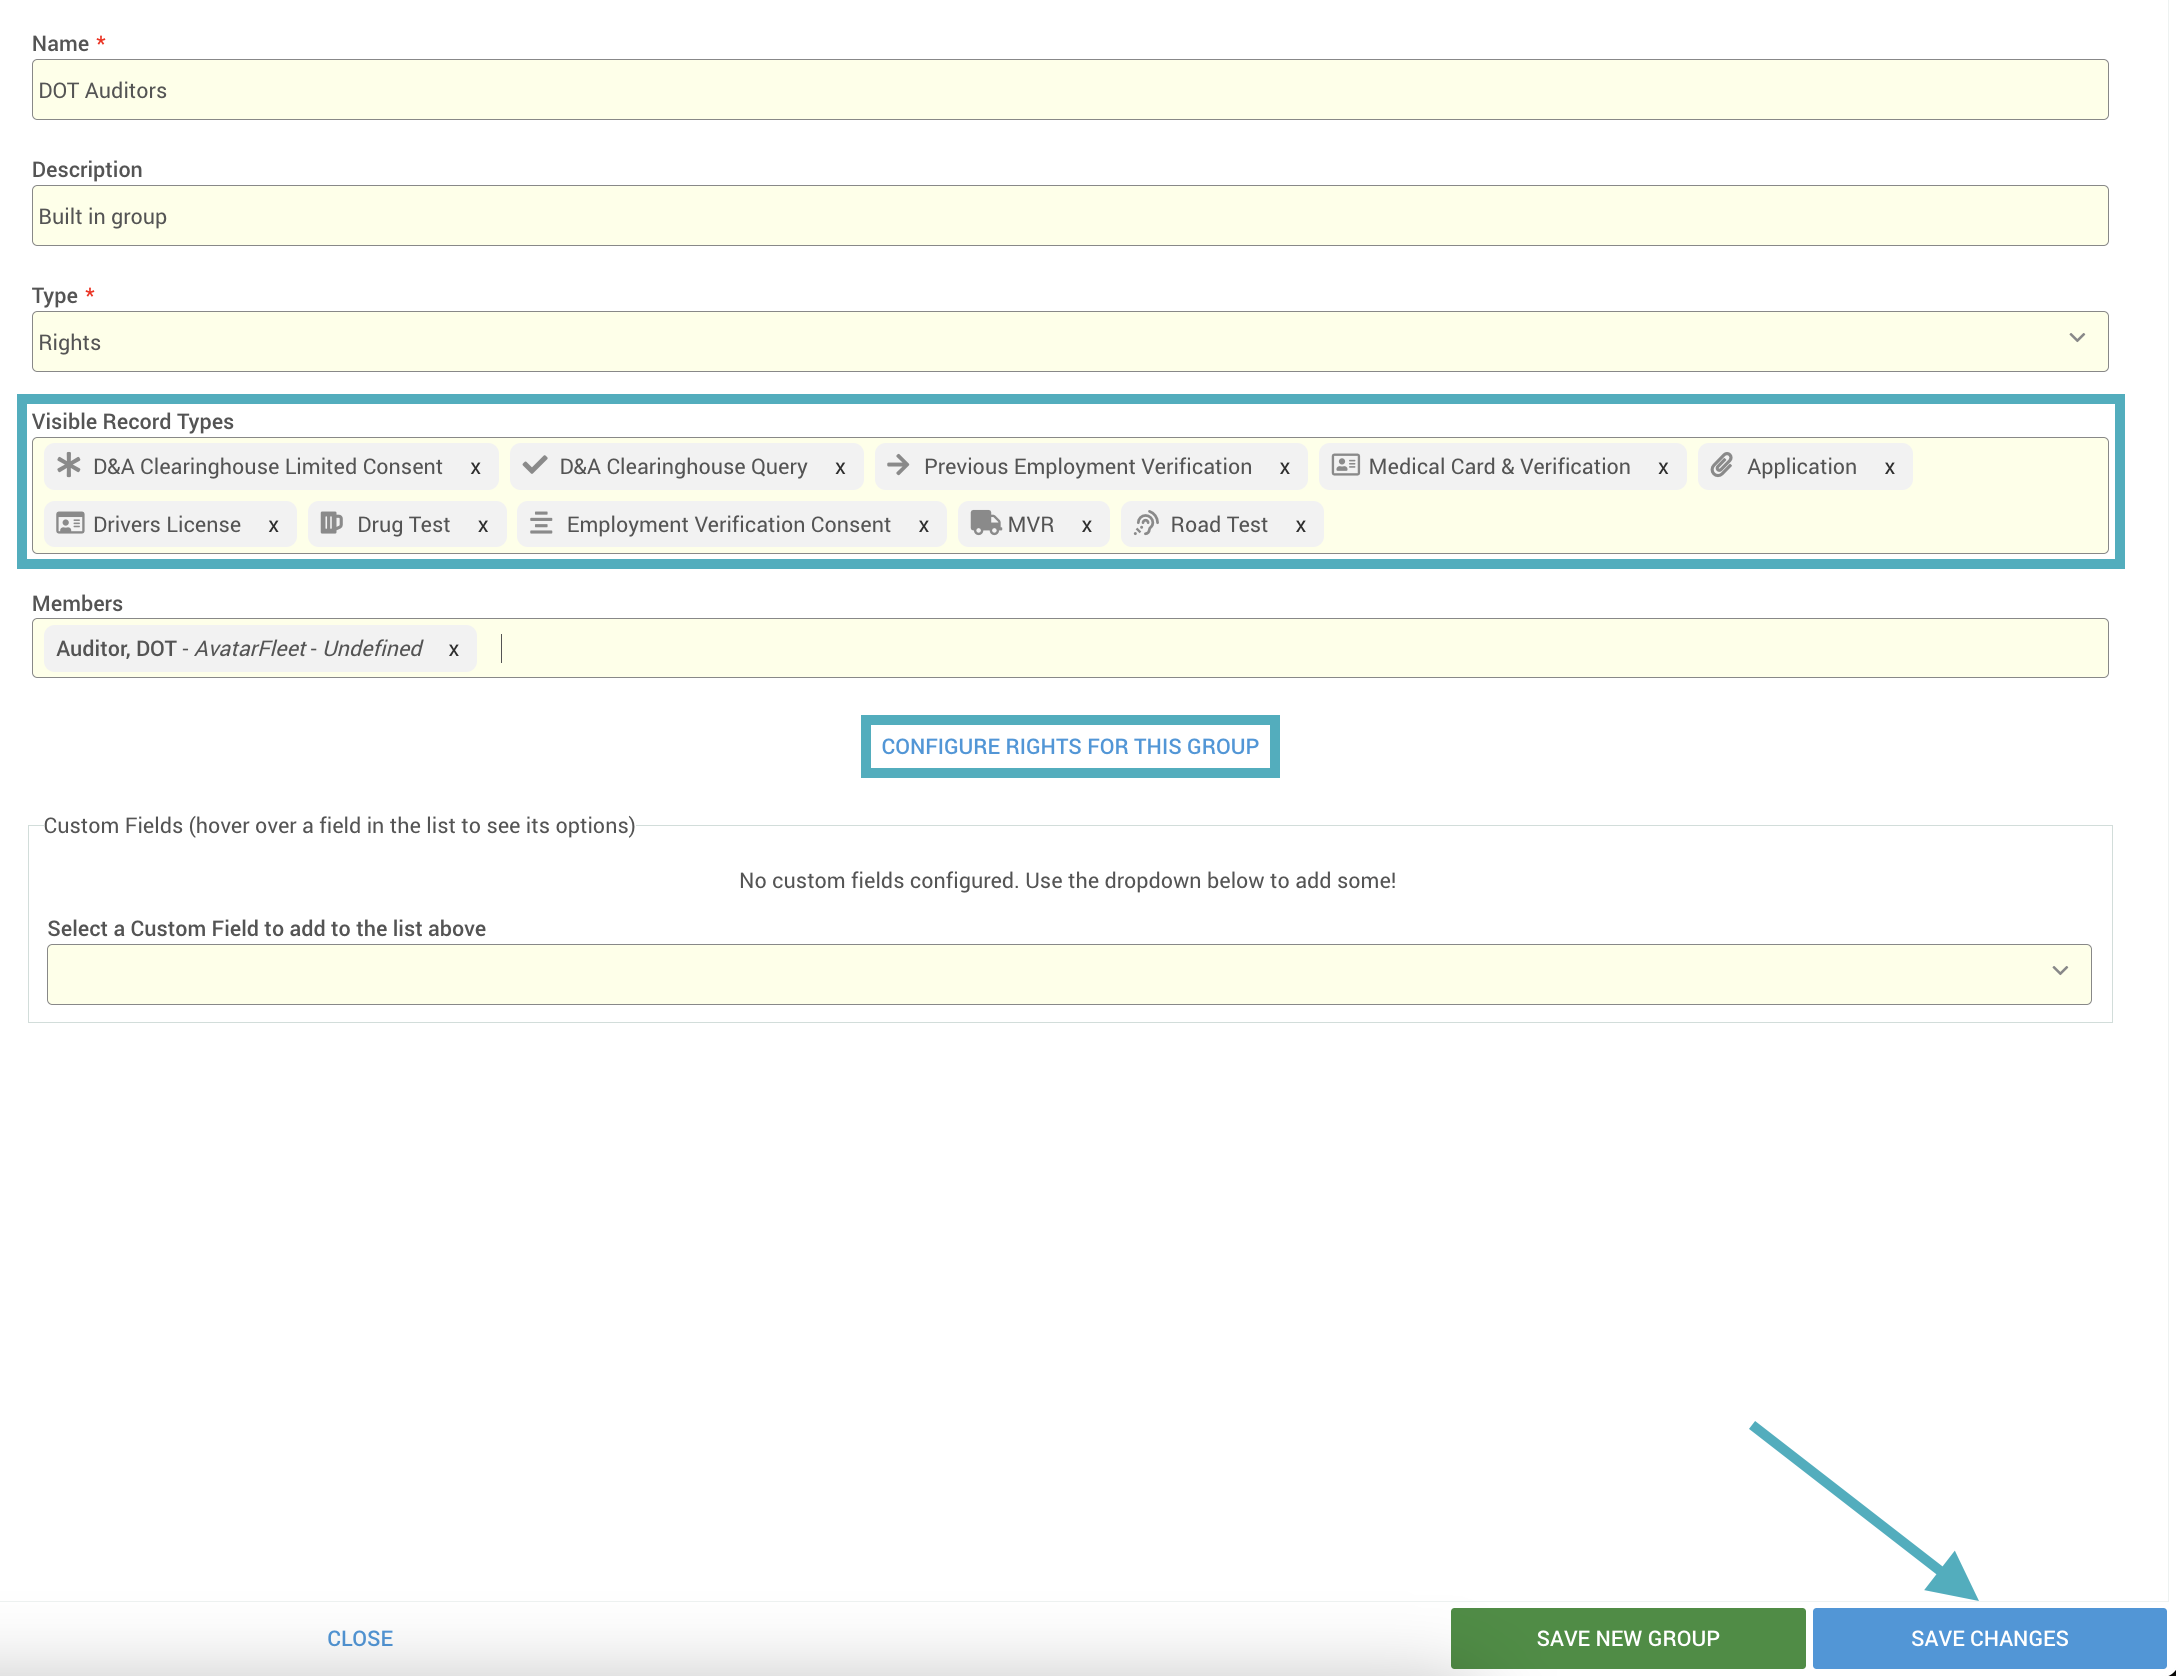Viewport: 2176px width, 1676px height.
Task: Expand the Custom Field selection dropdown
Action: 1068,974
